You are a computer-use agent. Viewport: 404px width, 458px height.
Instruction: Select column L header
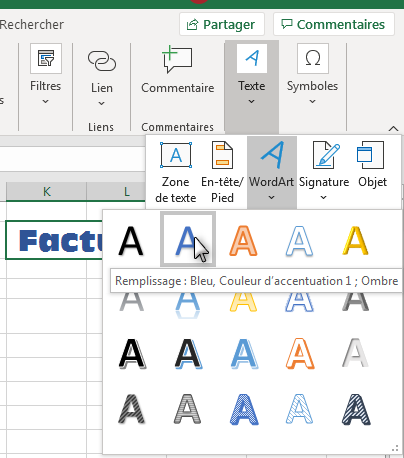(x=127, y=192)
